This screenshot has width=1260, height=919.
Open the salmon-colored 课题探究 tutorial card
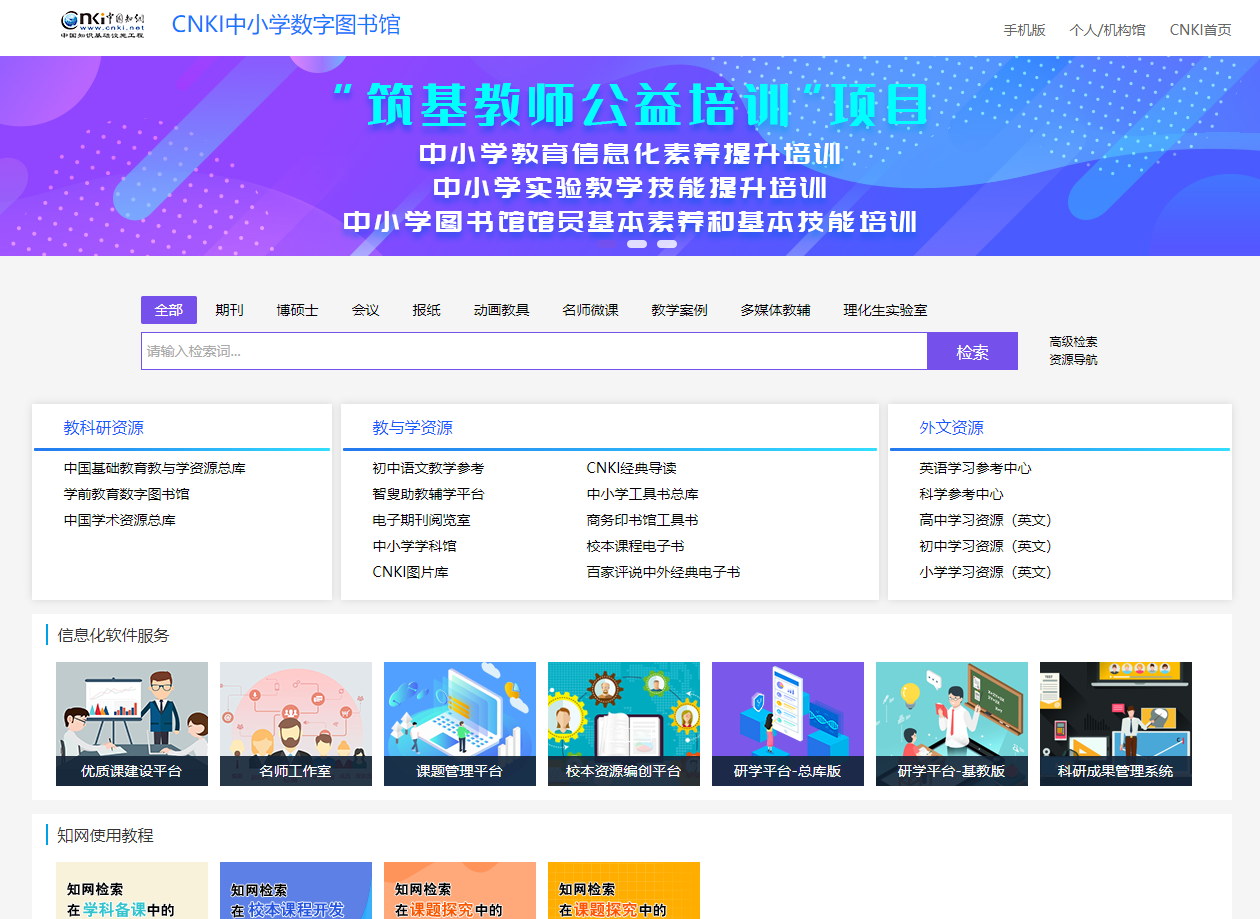click(x=460, y=890)
